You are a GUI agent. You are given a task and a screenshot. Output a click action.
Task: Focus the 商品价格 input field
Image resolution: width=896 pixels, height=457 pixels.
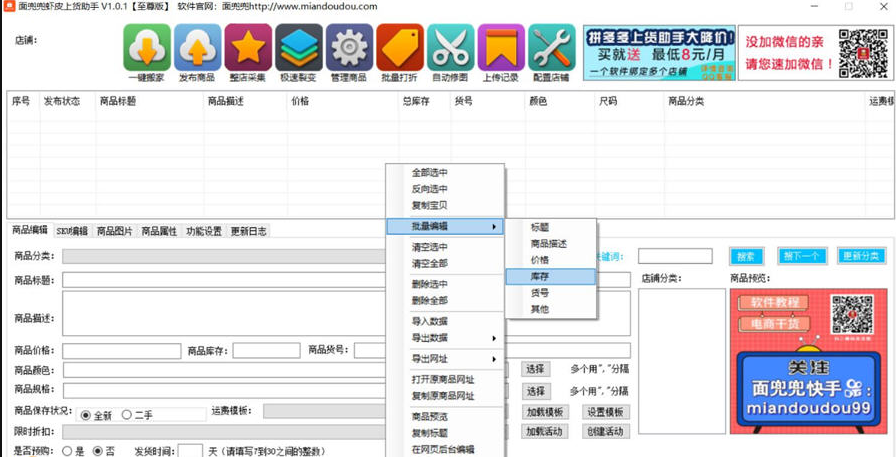[x=122, y=351]
